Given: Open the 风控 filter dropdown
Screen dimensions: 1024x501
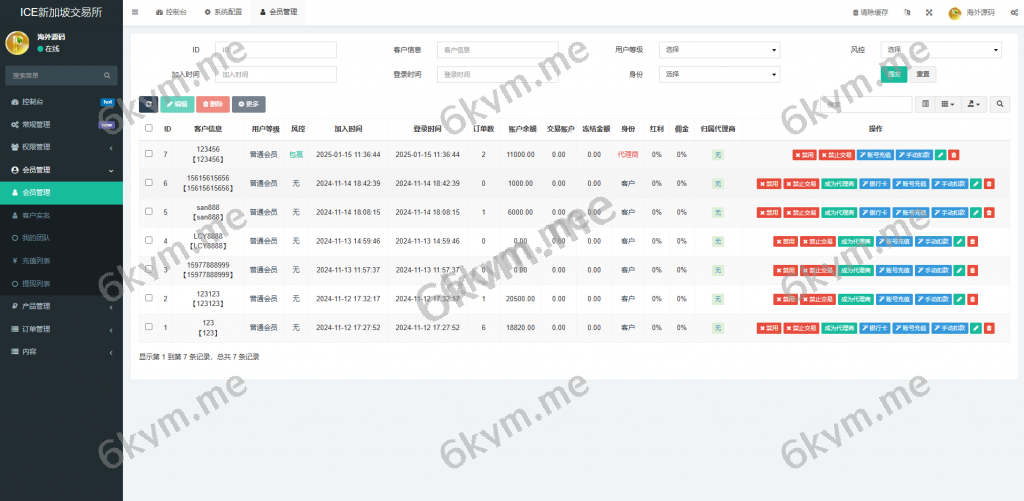Looking at the screenshot, I should tap(941, 50).
